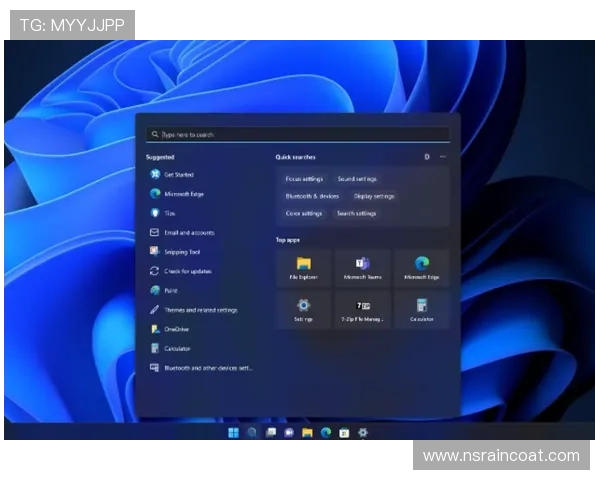The image size is (600, 480).
Task: Open Snipping Tool from suggestions
Action: 181,252
